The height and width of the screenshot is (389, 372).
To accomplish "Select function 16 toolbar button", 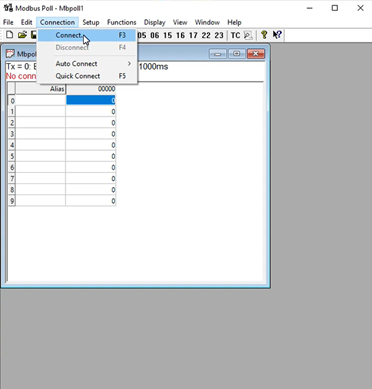I will [180, 35].
